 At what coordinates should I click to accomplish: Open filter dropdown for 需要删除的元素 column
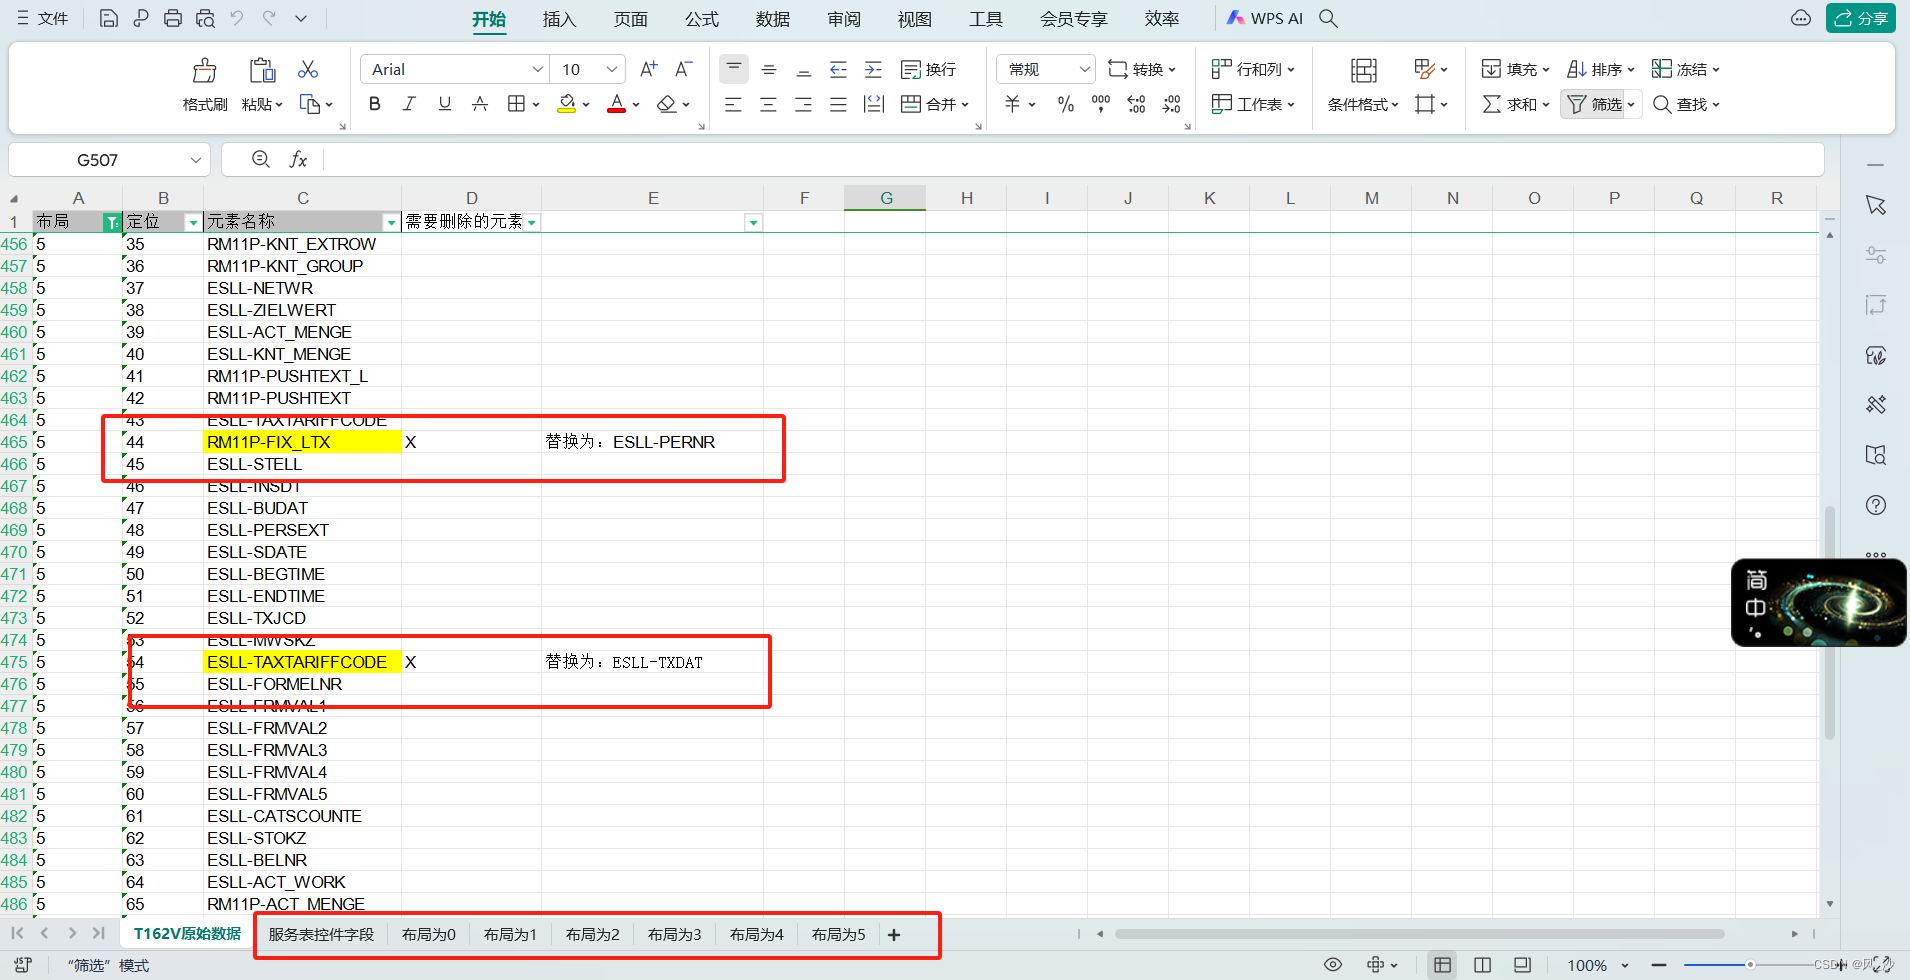pyautogui.click(x=532, y=222)
